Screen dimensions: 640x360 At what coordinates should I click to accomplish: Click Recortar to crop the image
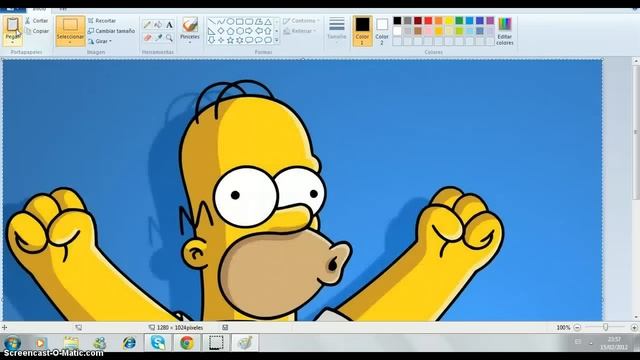click(x=102, y=20)
